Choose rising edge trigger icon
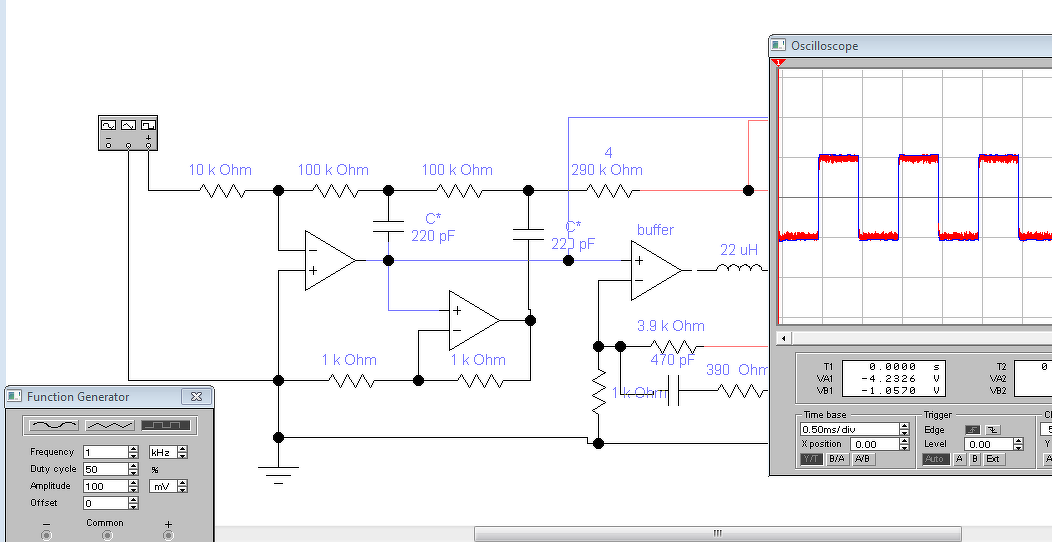This screenshot has width=1052, height=542. (x=972, y=430)
